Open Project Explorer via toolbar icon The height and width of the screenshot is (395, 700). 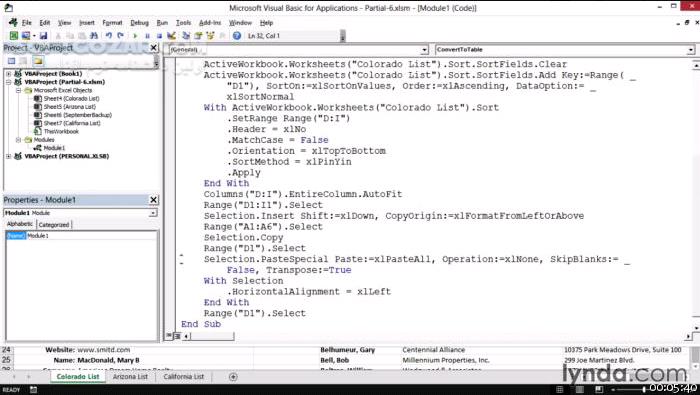(186, 36)
